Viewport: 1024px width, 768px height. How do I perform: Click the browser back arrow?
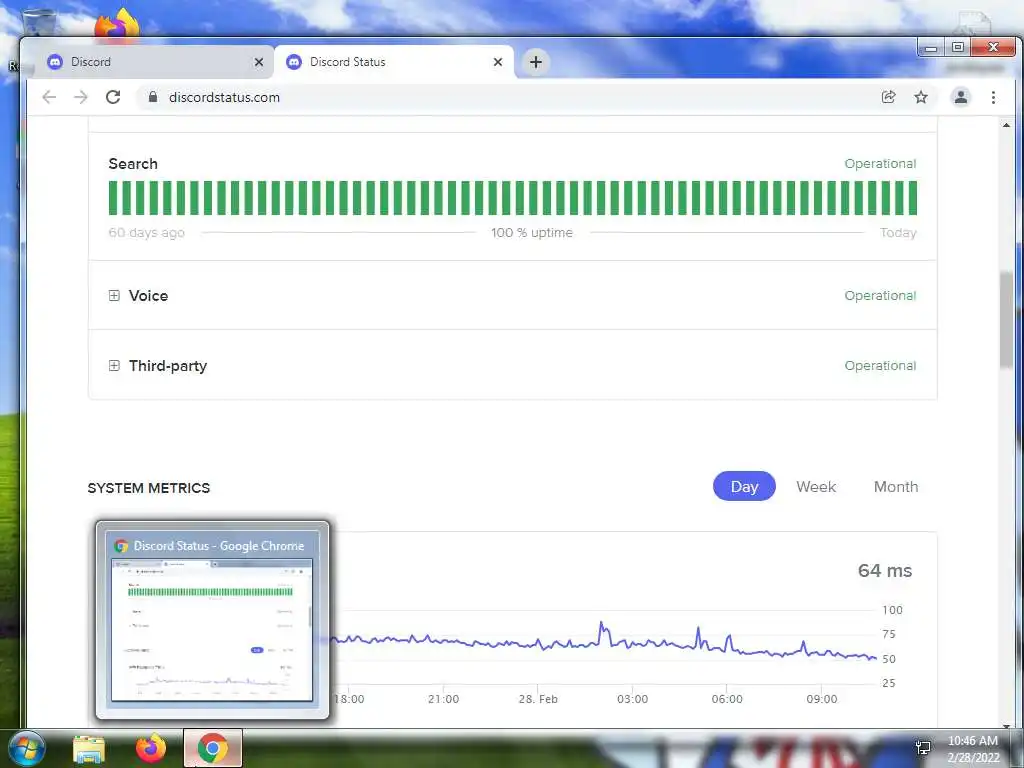49,97
